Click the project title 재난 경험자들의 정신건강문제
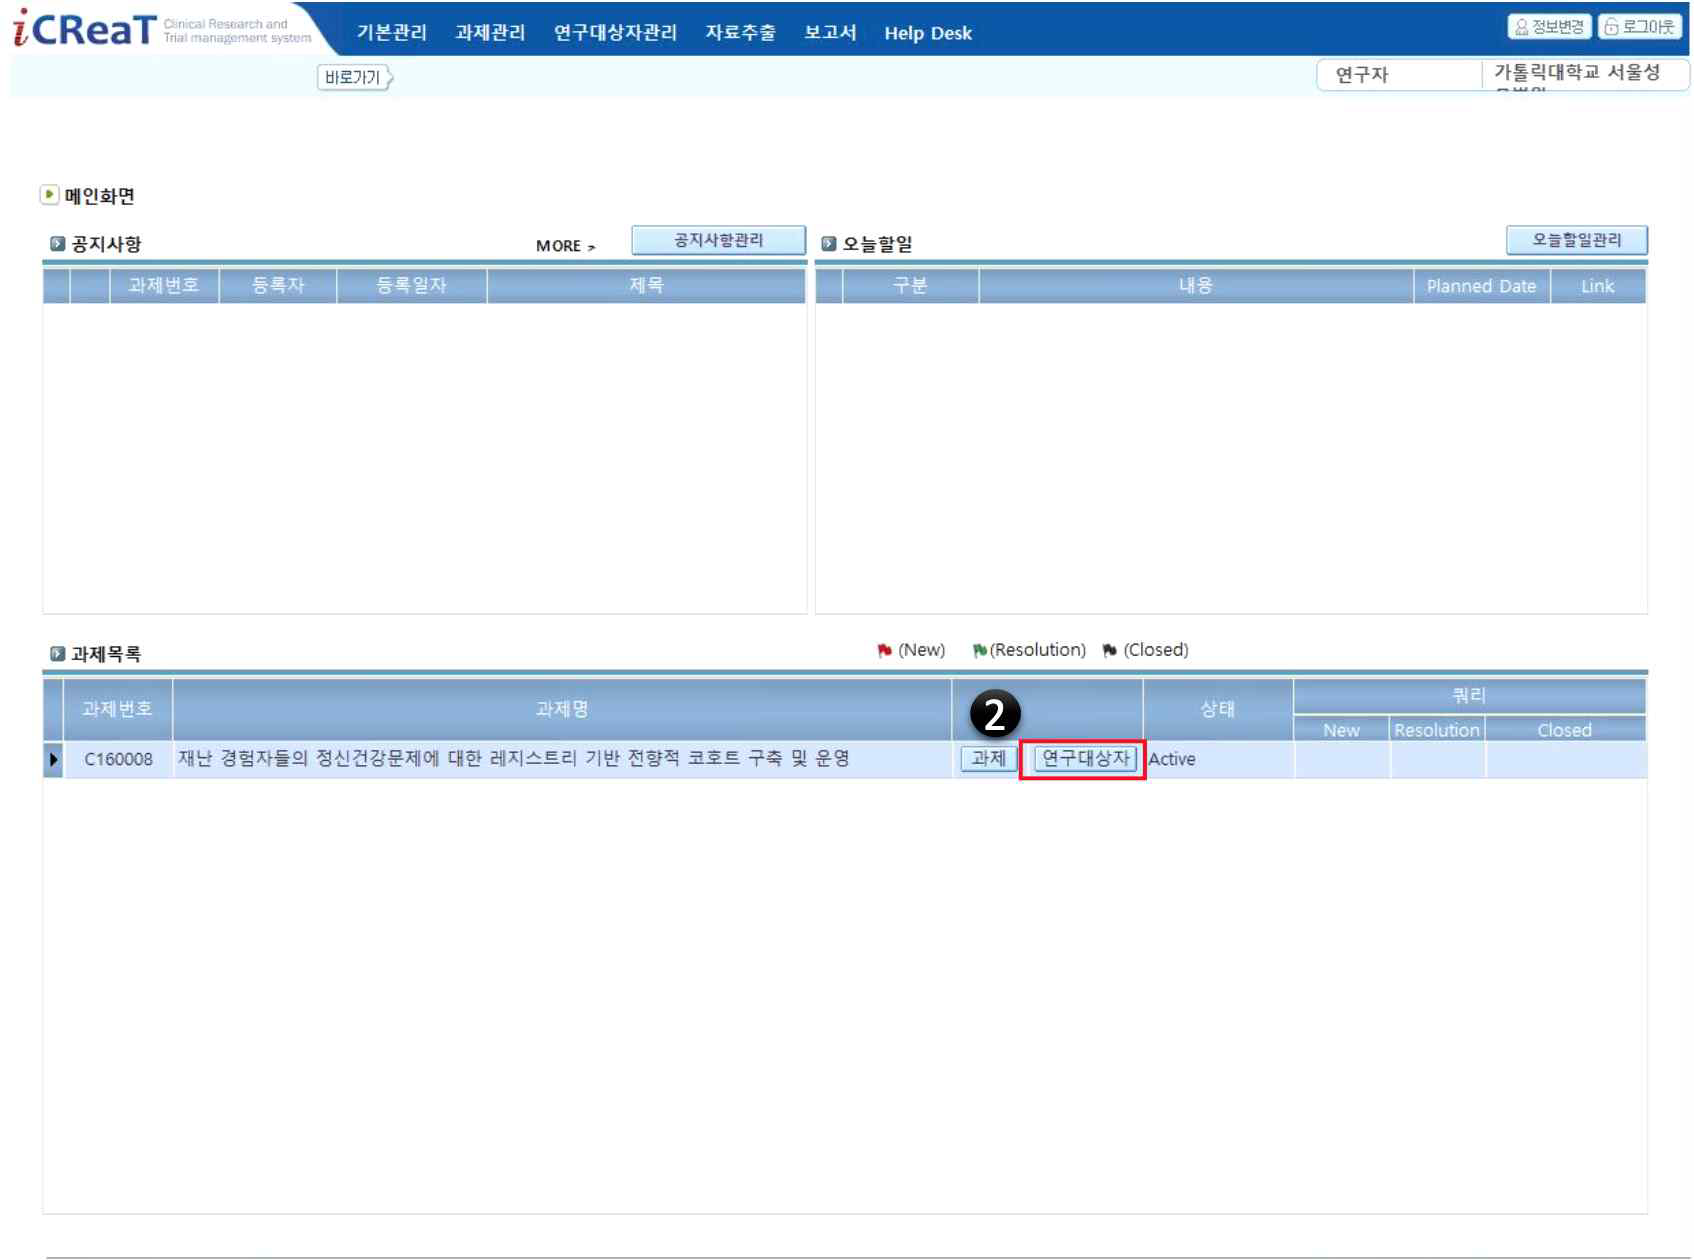This screenshot has width=1694, height=1260. pos(513,758)
